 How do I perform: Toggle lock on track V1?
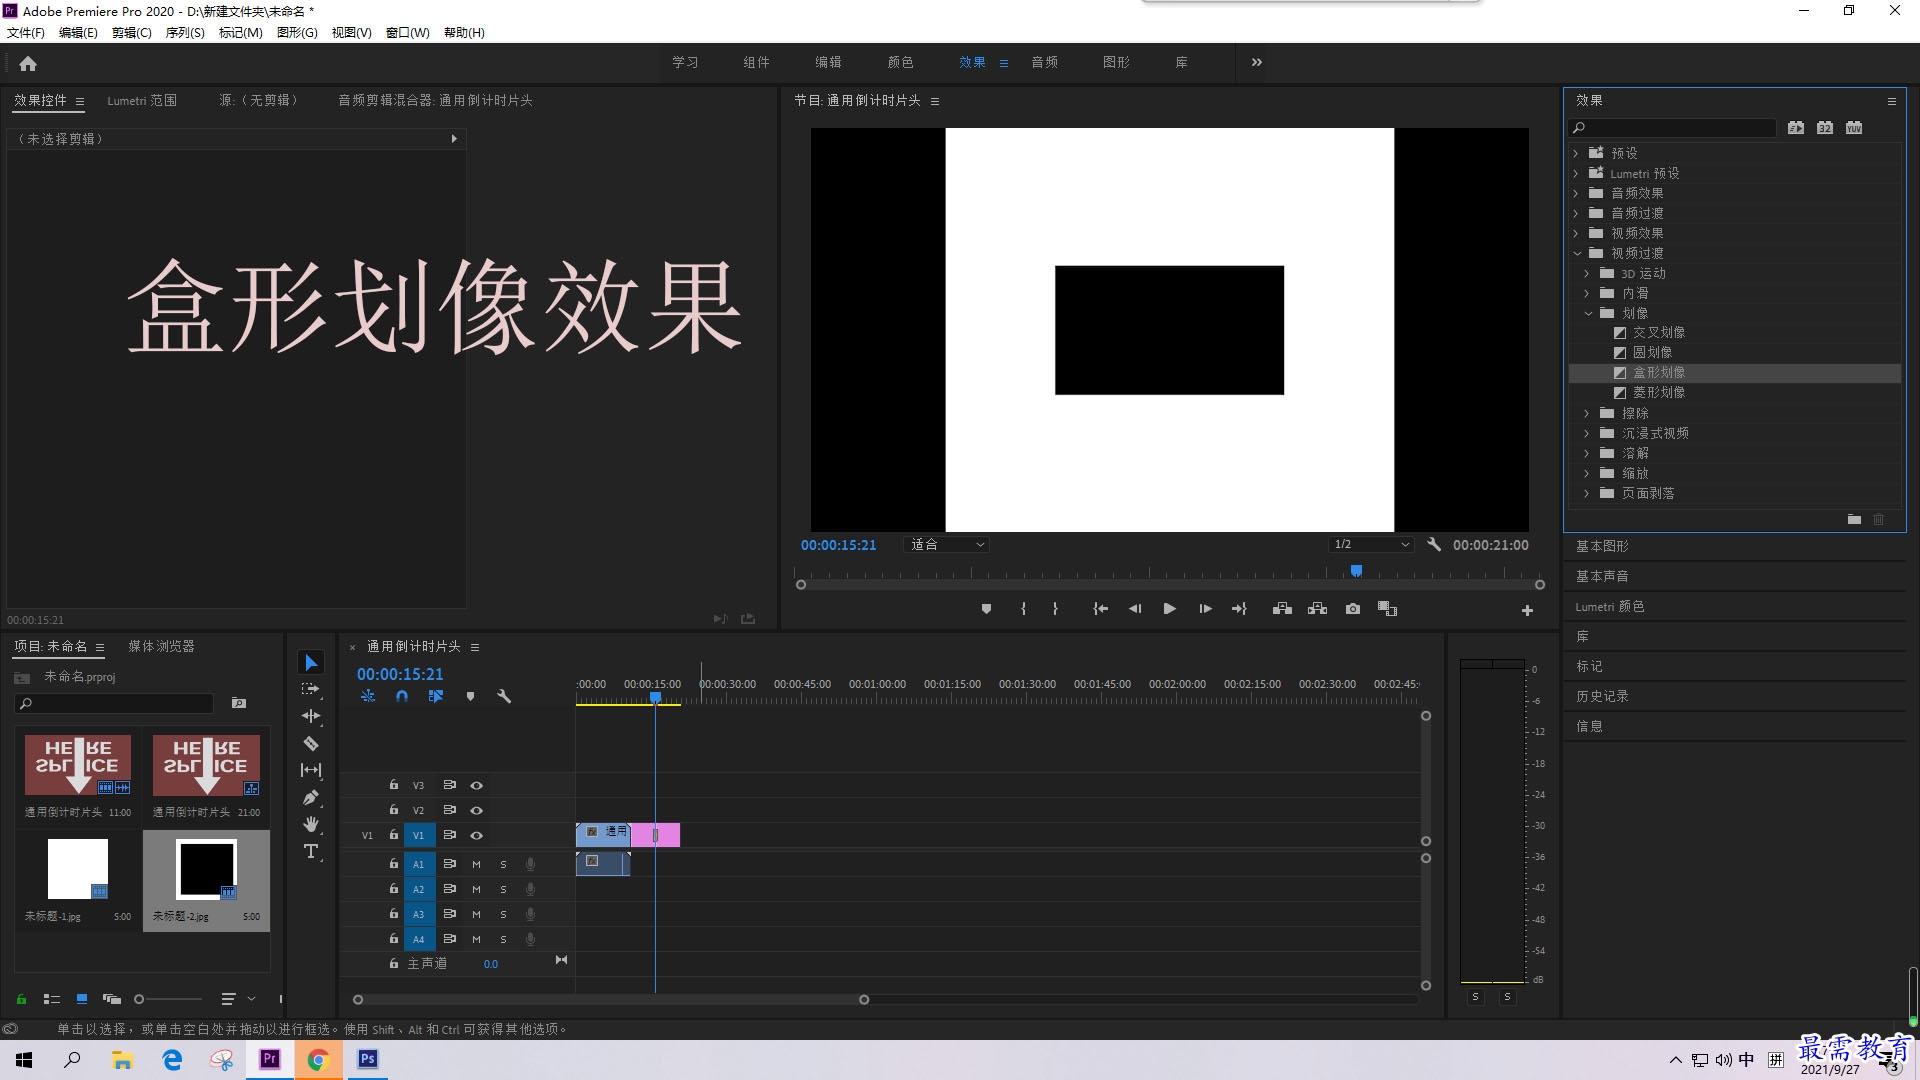(x=394, y=835)
